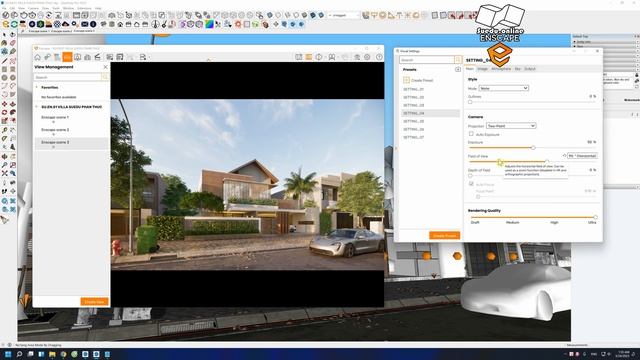Open File Explorer from the taskbar

pos(52,354)
